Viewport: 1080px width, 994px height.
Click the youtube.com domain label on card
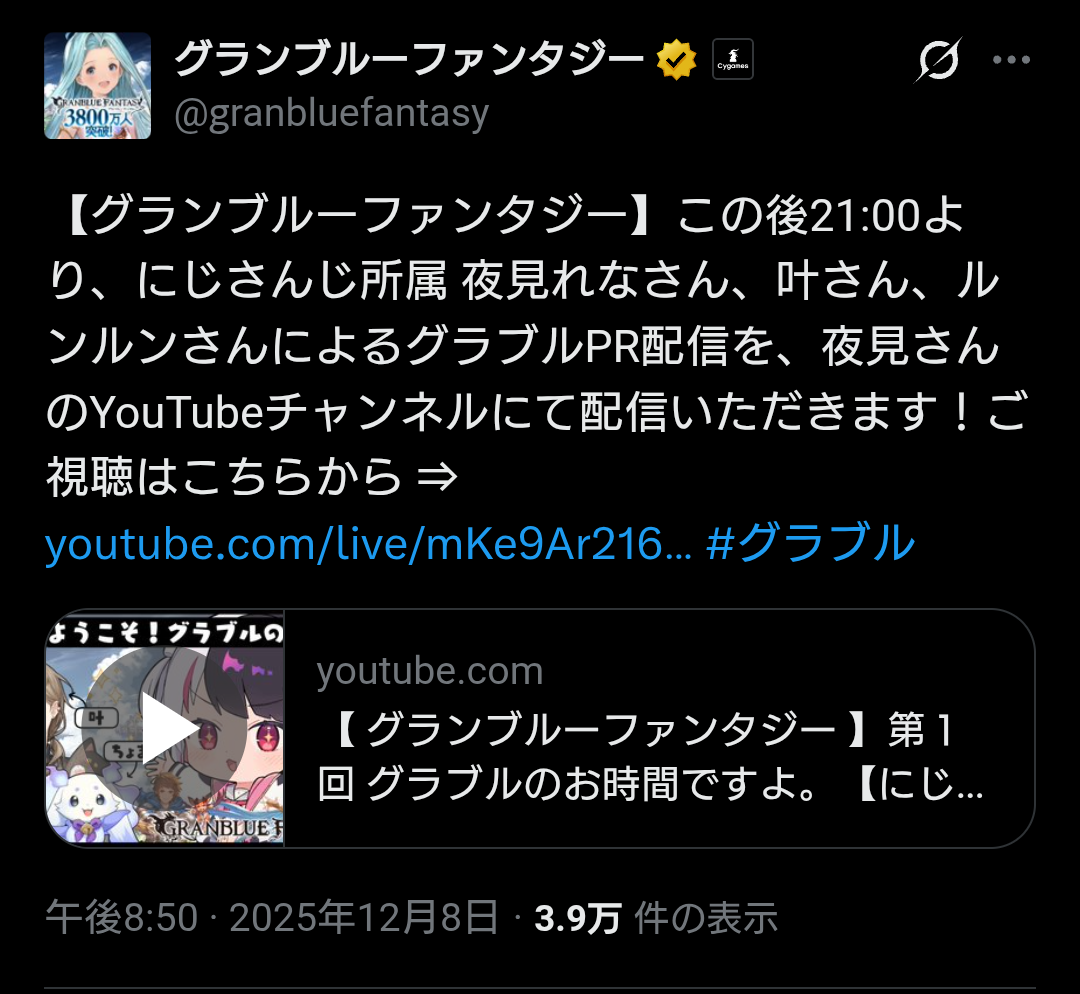[430, 671]
